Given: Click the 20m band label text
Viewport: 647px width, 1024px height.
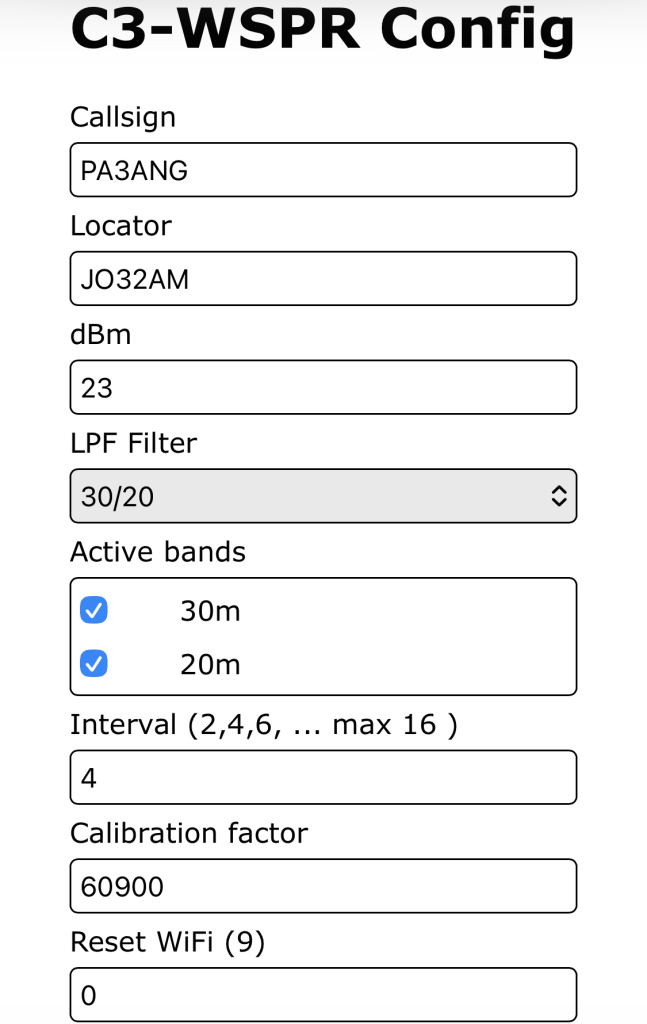Looking at the screenshot, I should 210,665.
